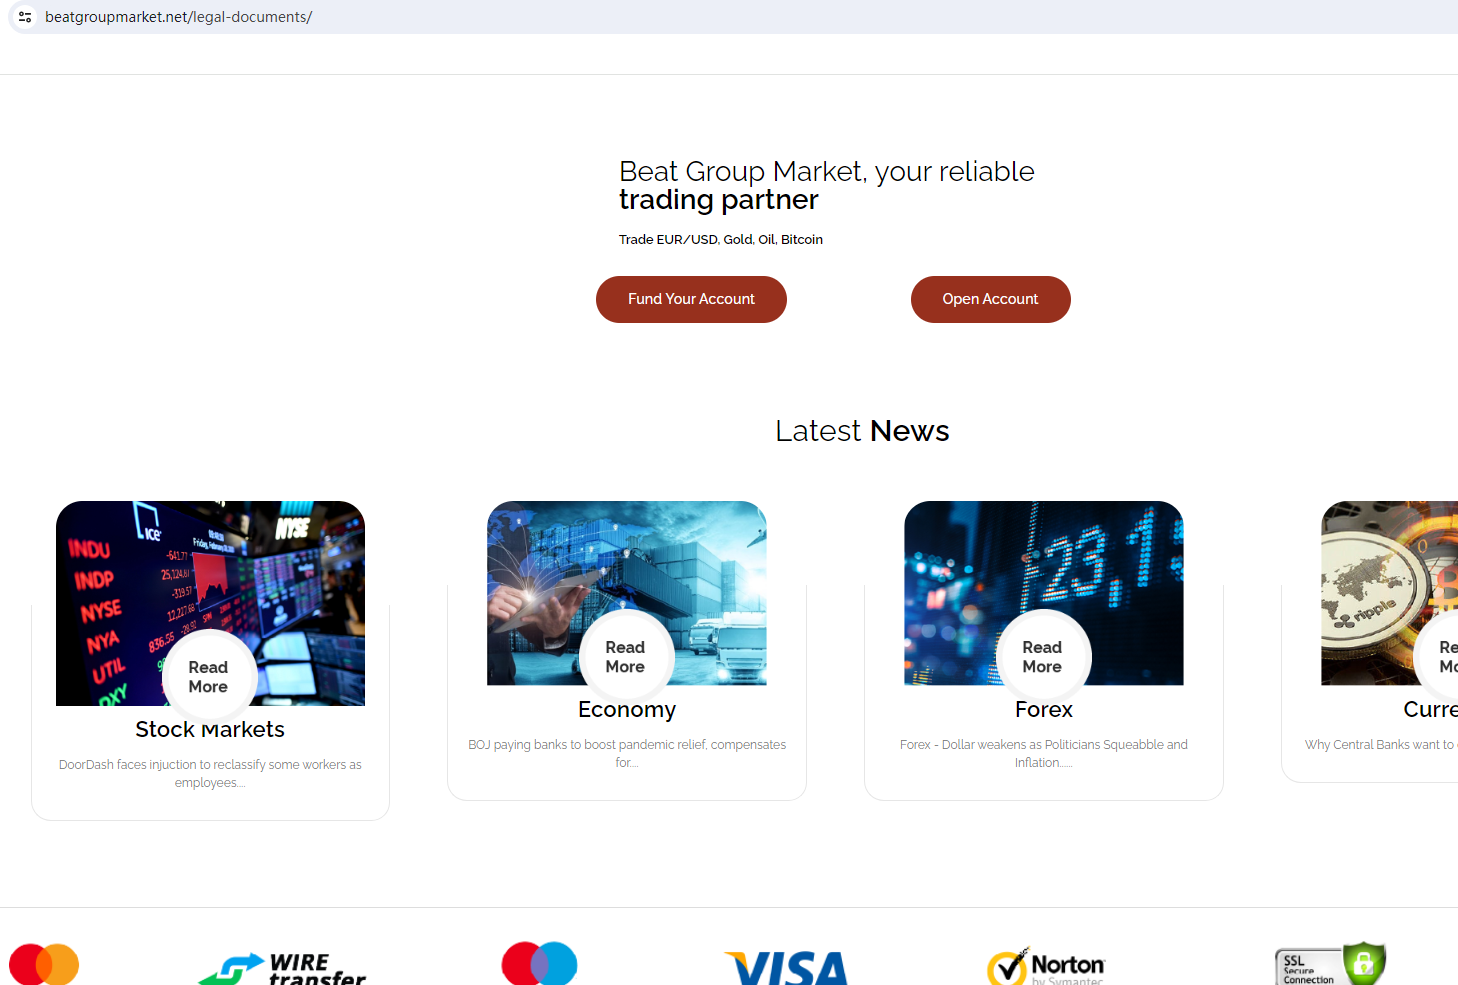Viewport: 1458px width, 985px height.
Task: Click the Fund Your Account button
Action: 691,299
